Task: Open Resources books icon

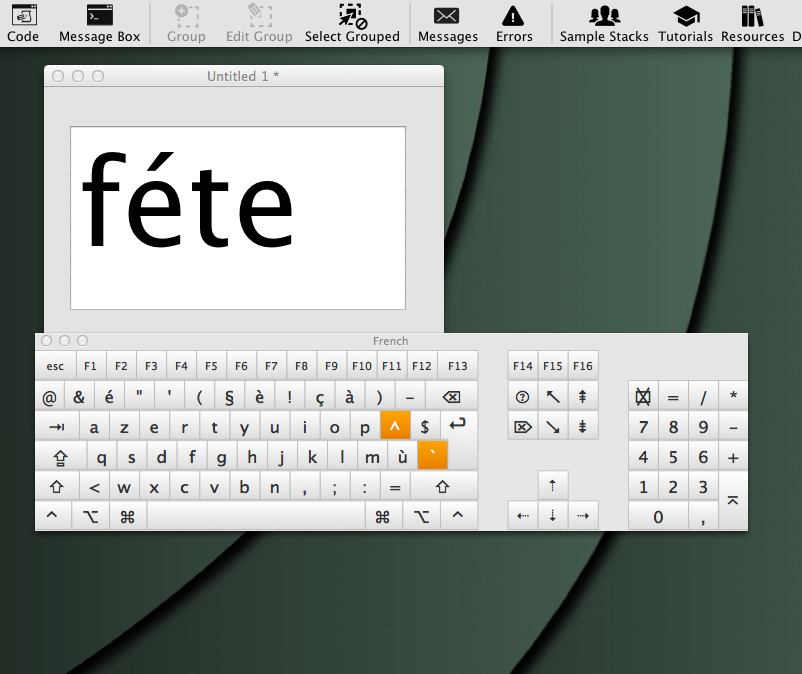Action: point(752,23)
